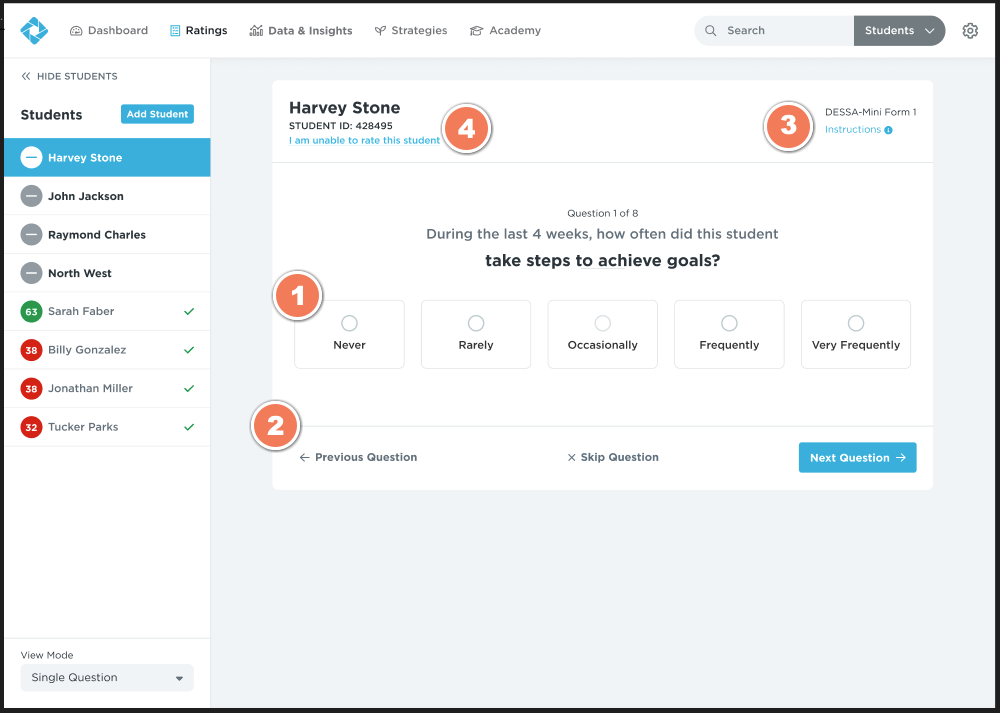Click Tucker Parks' red score badge
The image size is (1000, 713).
[31, 427]
